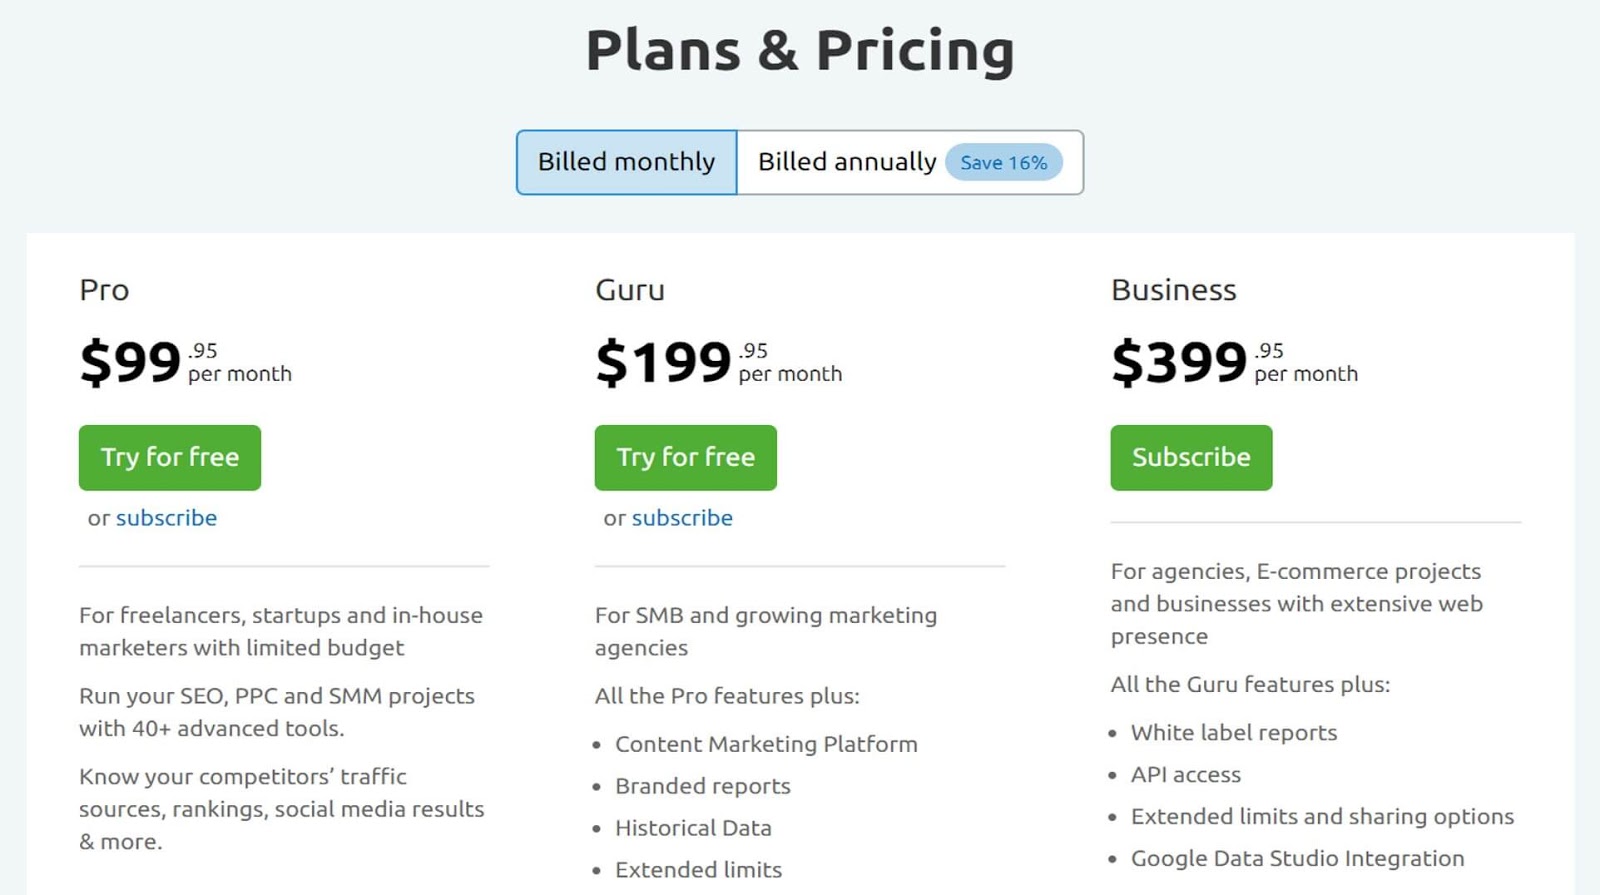Select the Billed monthly option
The height and width of the screenshot is (895, 1600).
coord(627,162)
